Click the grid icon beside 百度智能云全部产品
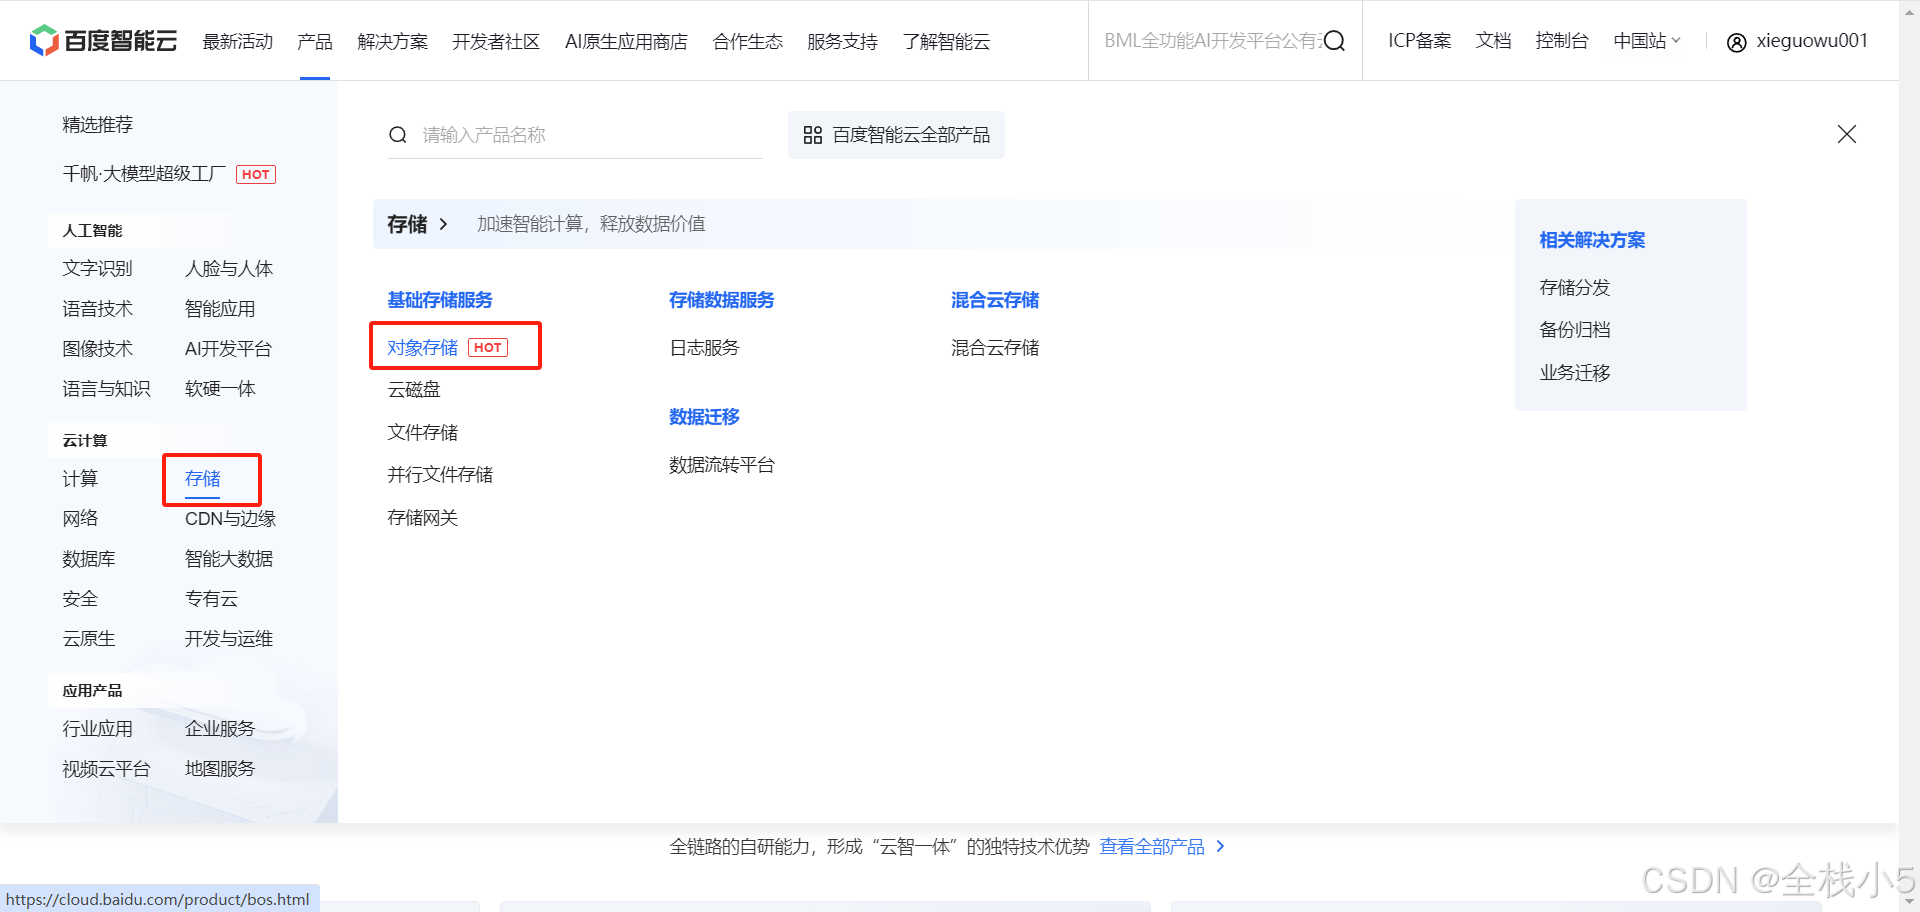 tap(813, 135)
